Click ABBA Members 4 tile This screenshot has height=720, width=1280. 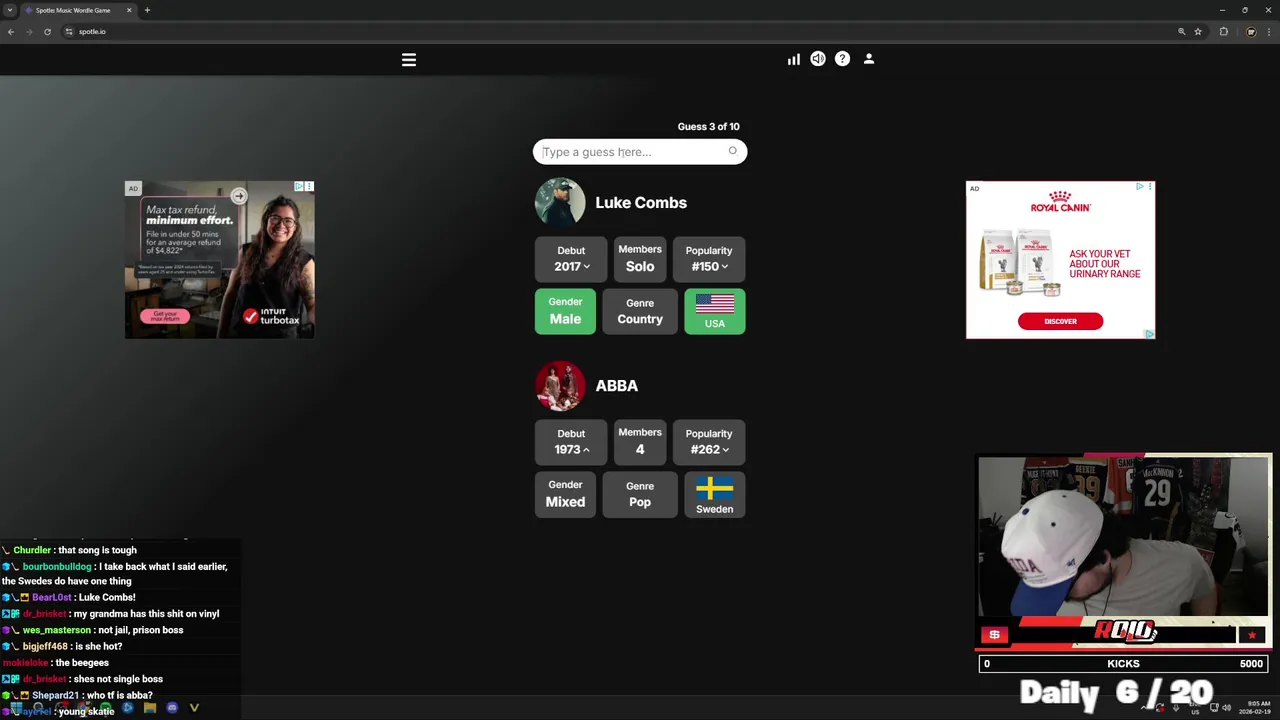(640, 441)
